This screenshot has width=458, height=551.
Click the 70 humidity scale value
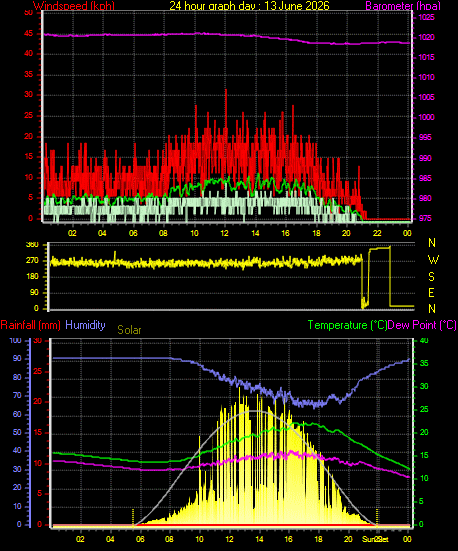tap(17, 396)
